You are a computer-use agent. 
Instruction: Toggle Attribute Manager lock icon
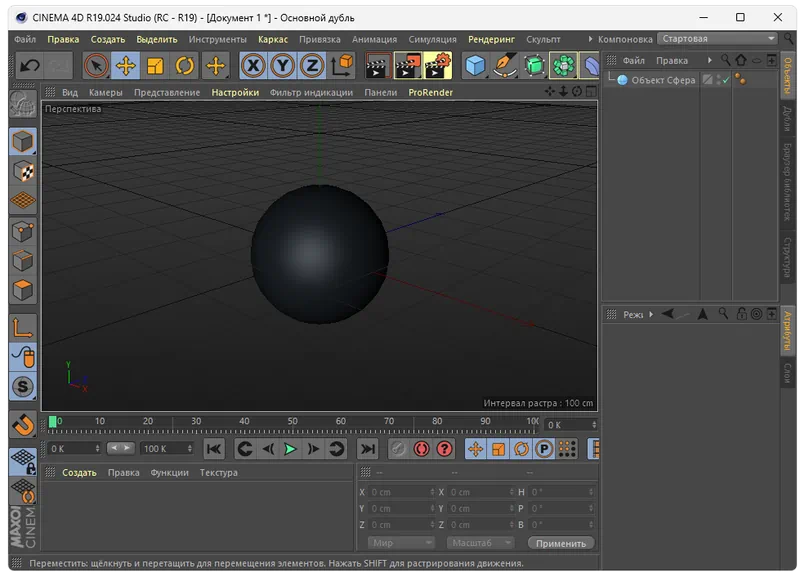[741, 314]
